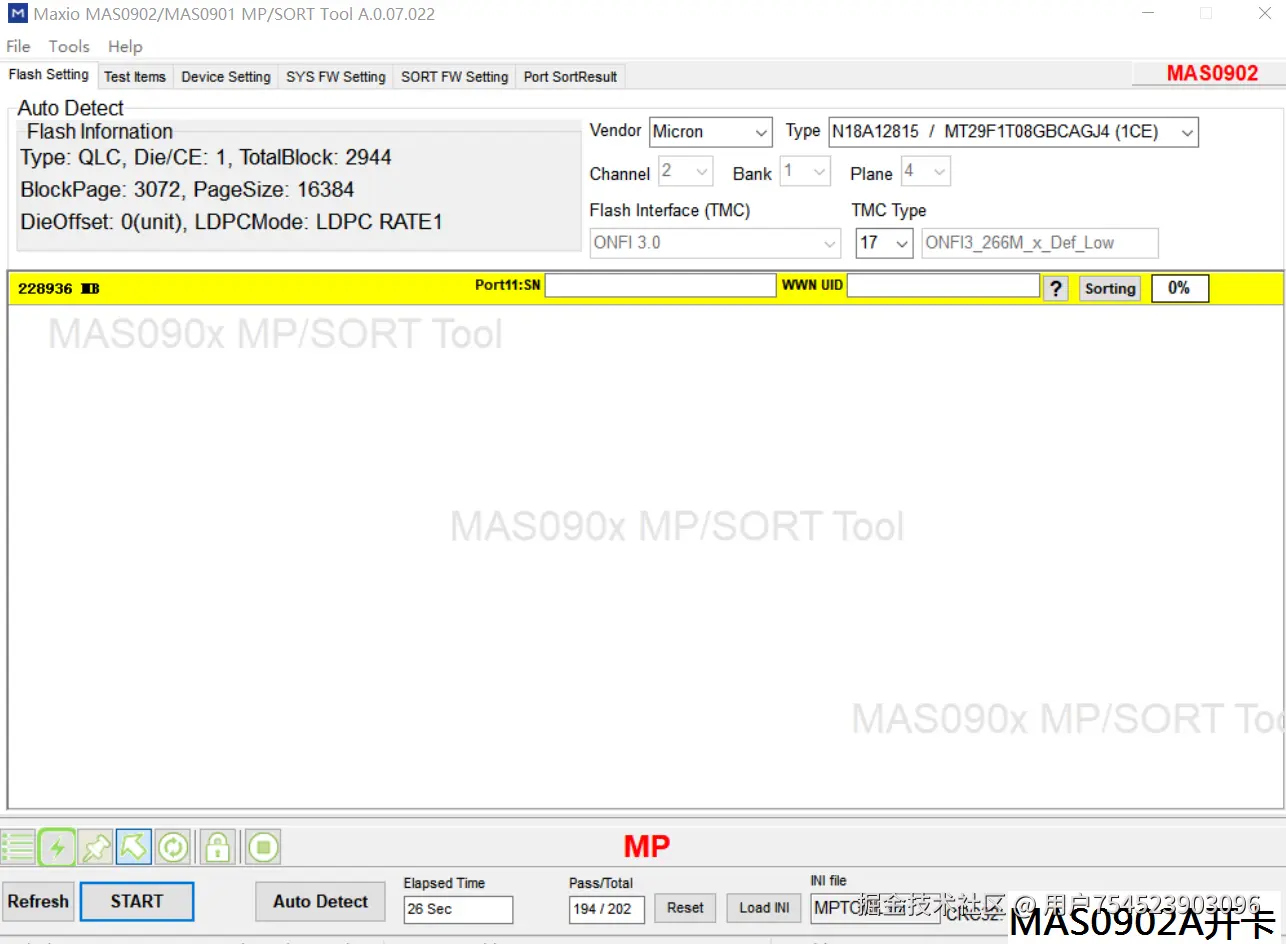Screen dimensions: 1286x944
Task: Open the Tools menu
Action: click(x=69, y=46)
